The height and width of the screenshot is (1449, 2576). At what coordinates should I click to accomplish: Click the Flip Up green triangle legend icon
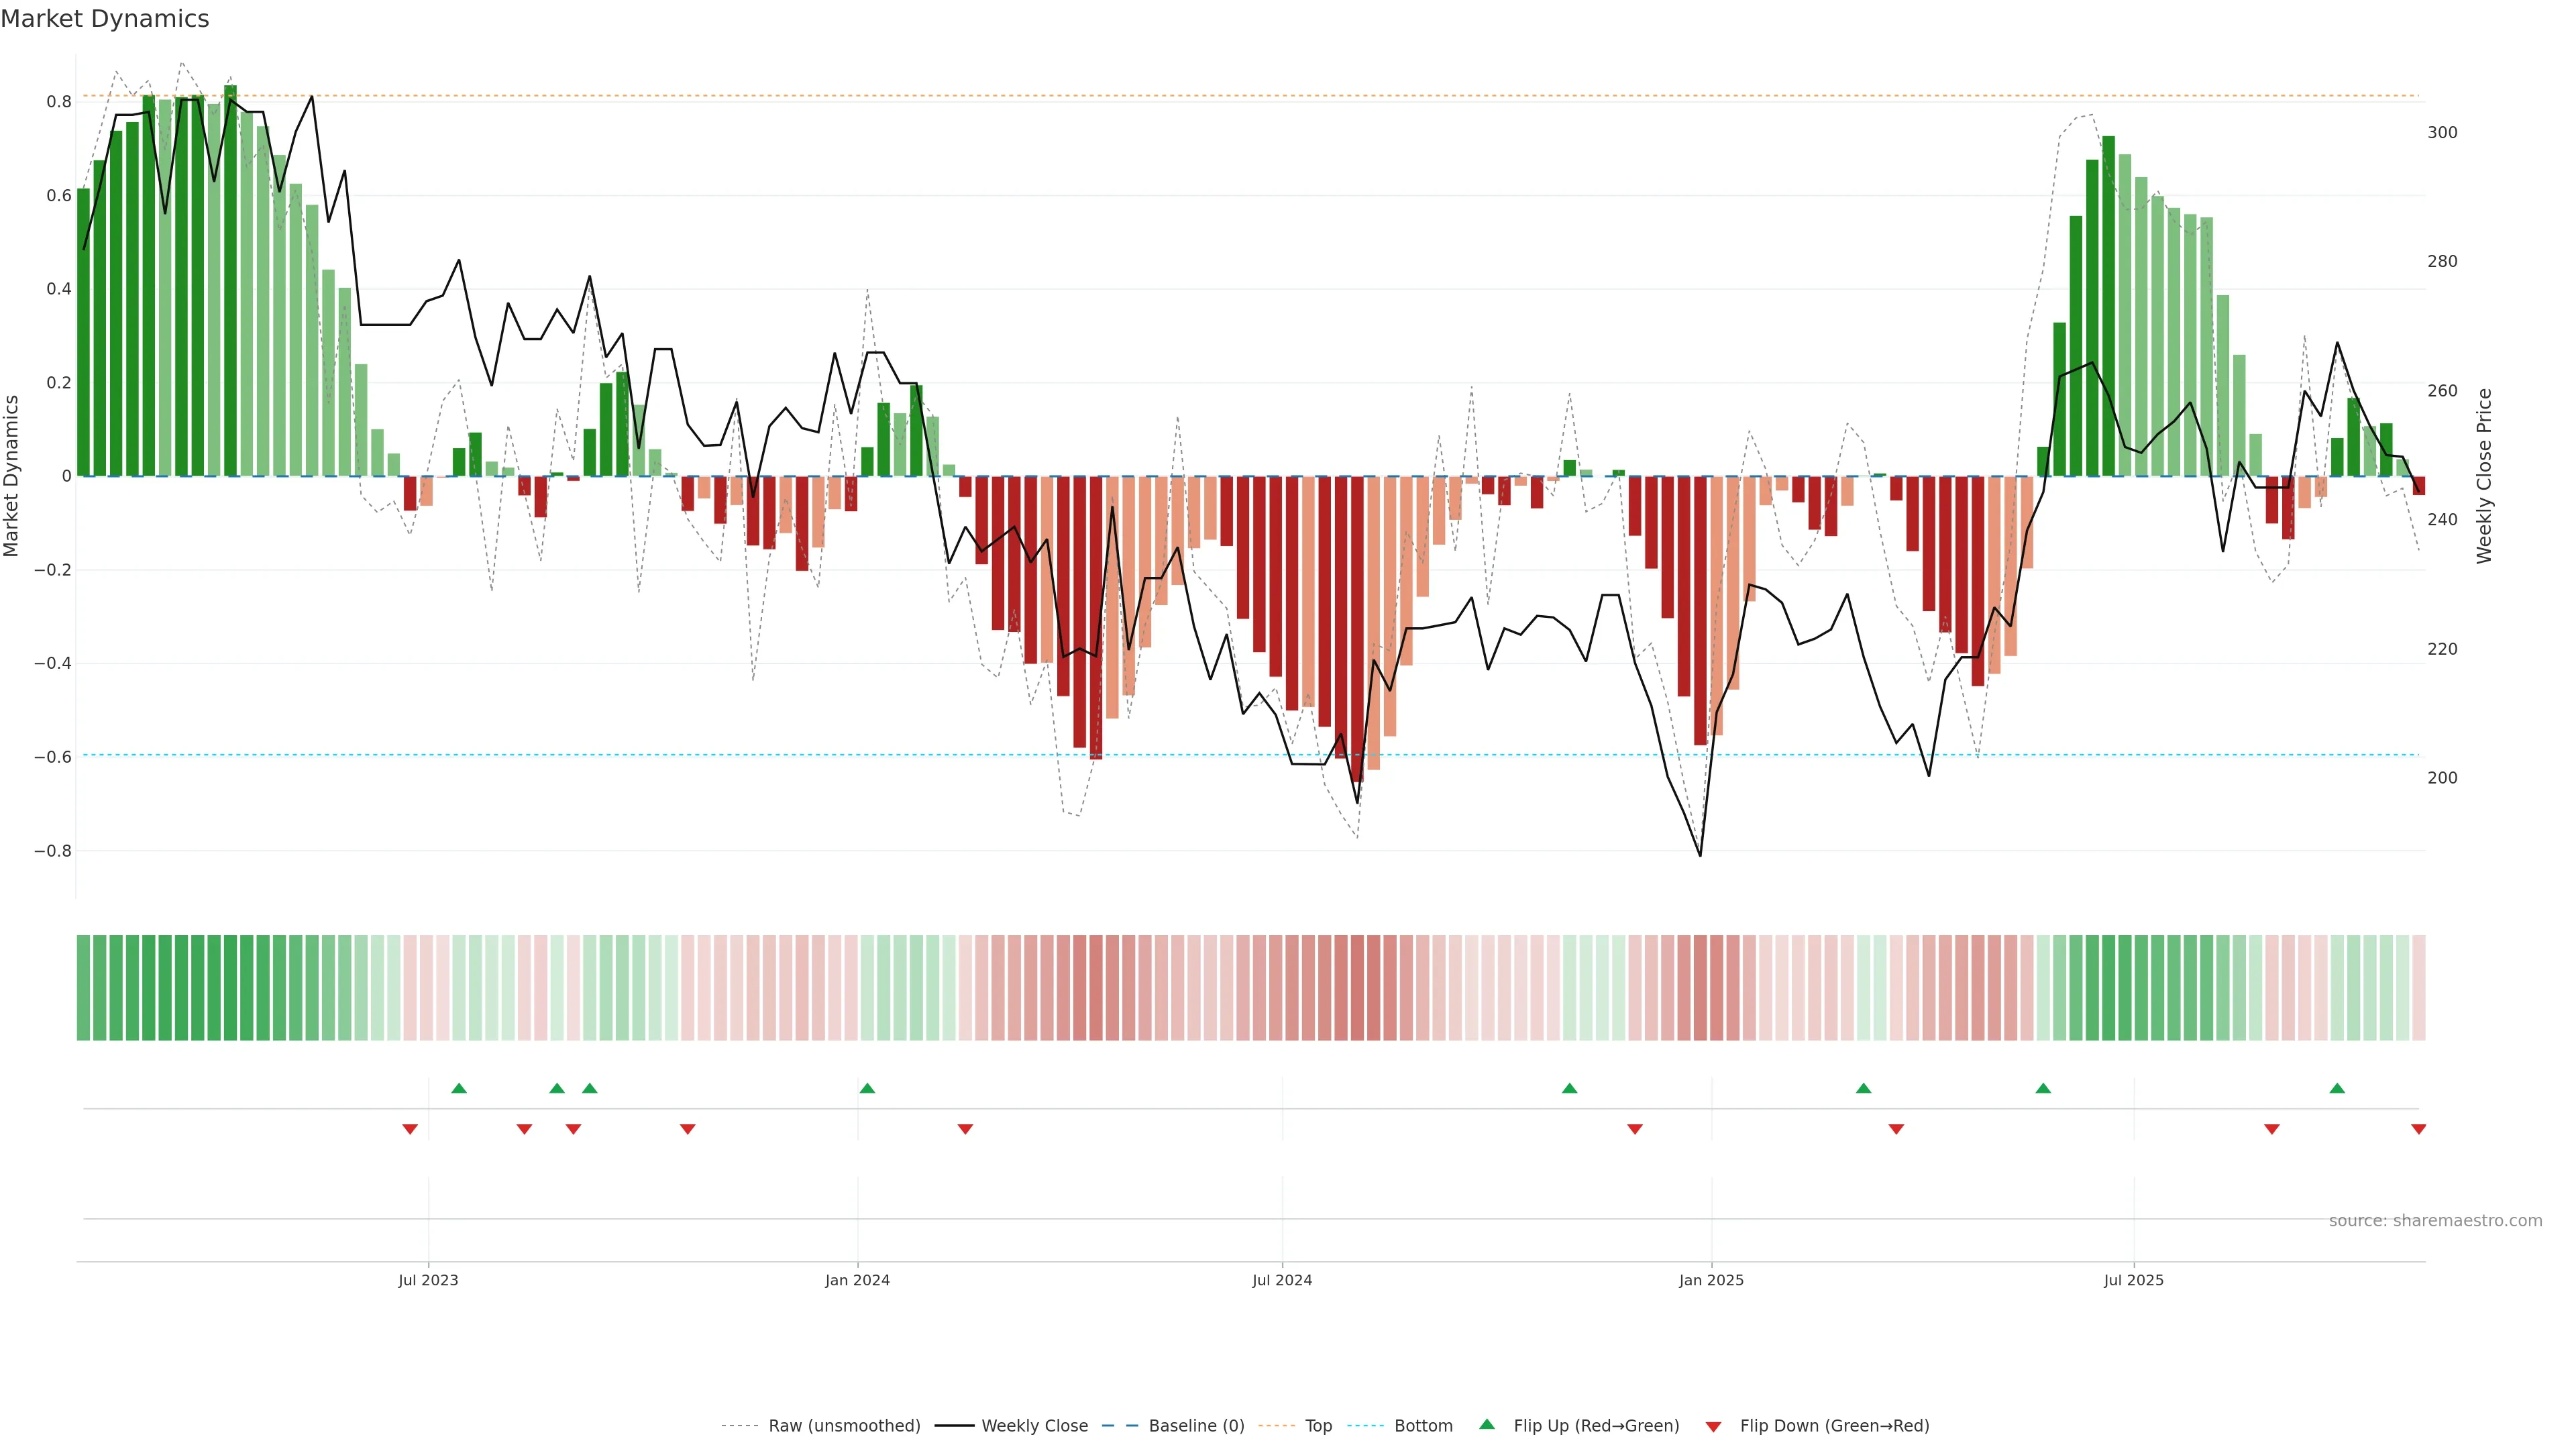pyautogui.click(x=1487, y=1424)
